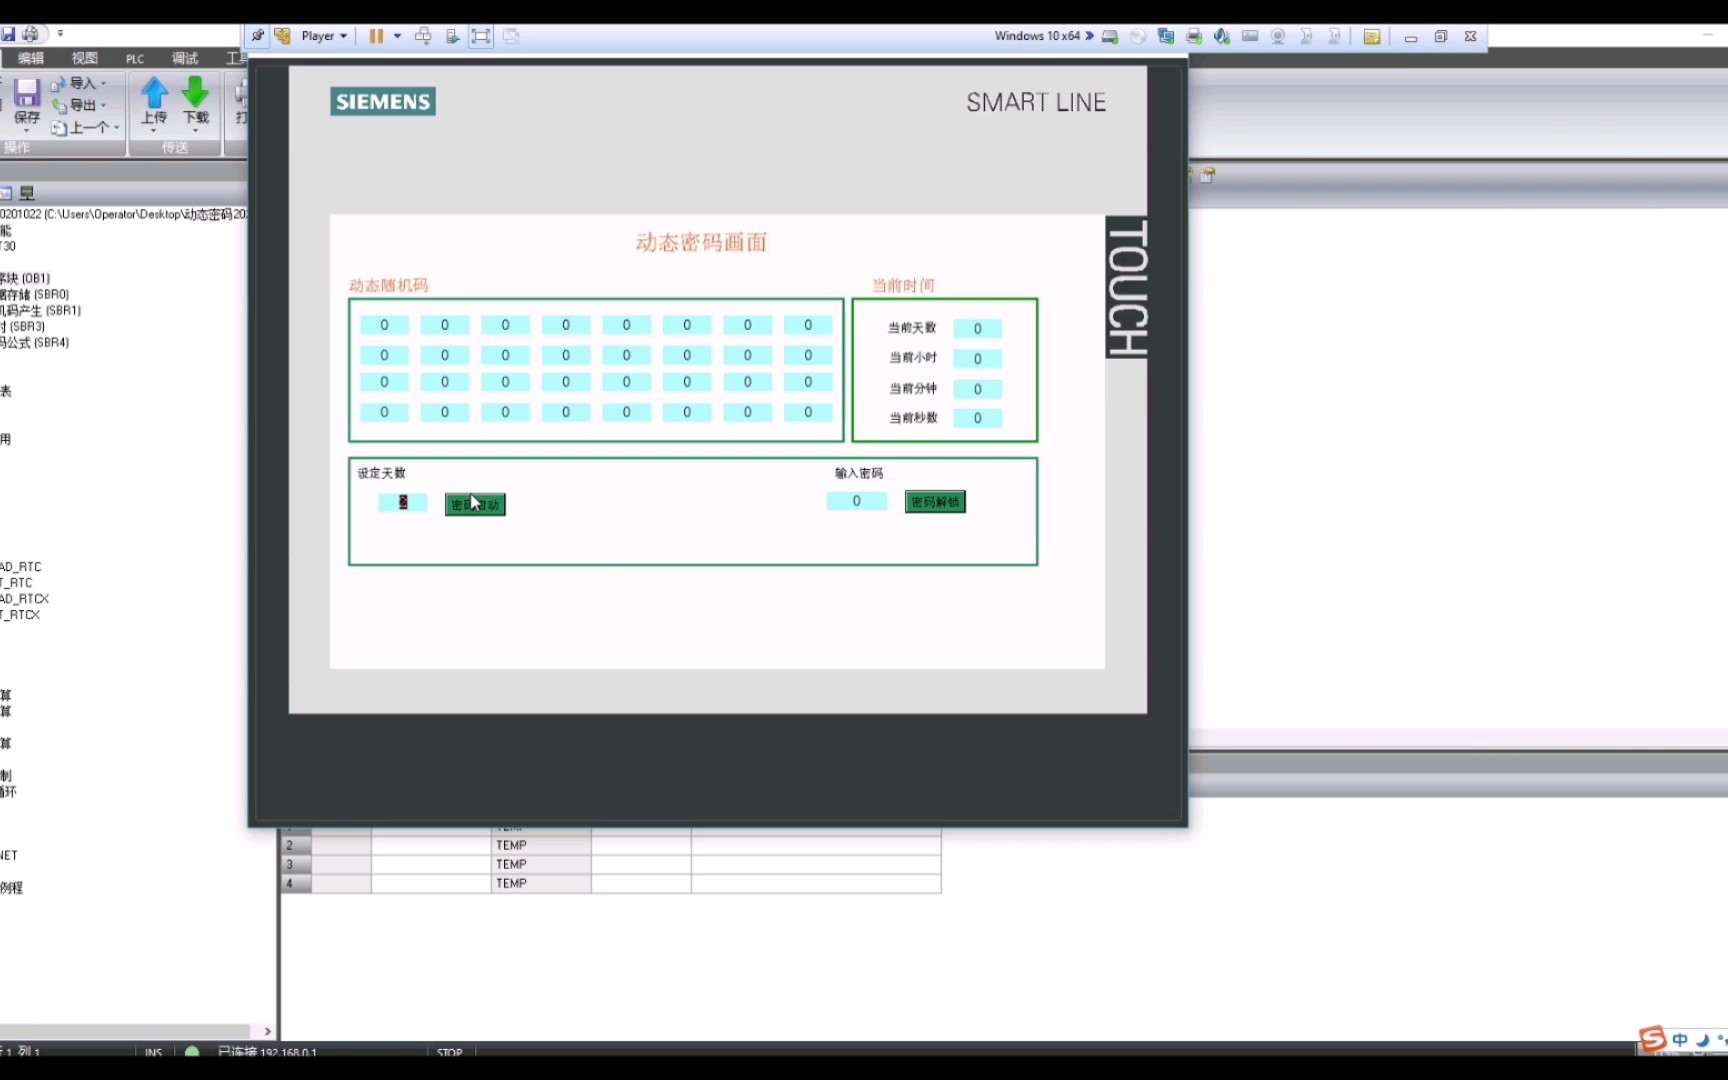Select the (SBR4) subroutine in tree

pos(35,342)
